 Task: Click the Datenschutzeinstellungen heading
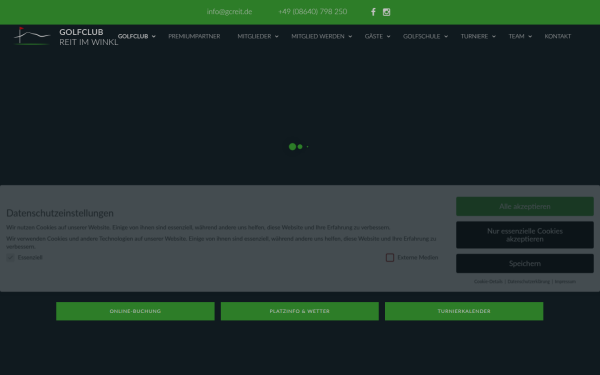click(x=60, y=213)
